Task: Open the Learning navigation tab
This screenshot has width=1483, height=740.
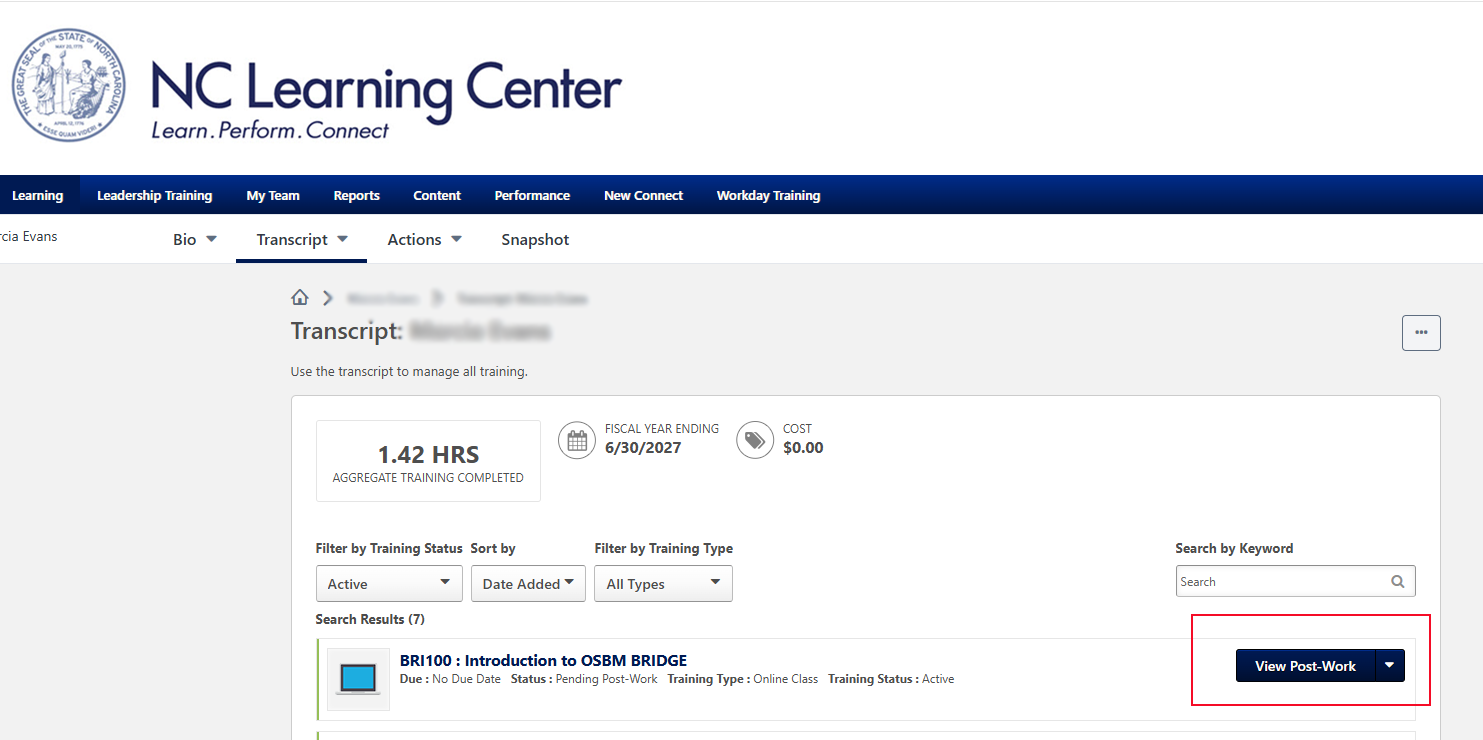Action: click(x=38, y=195)
